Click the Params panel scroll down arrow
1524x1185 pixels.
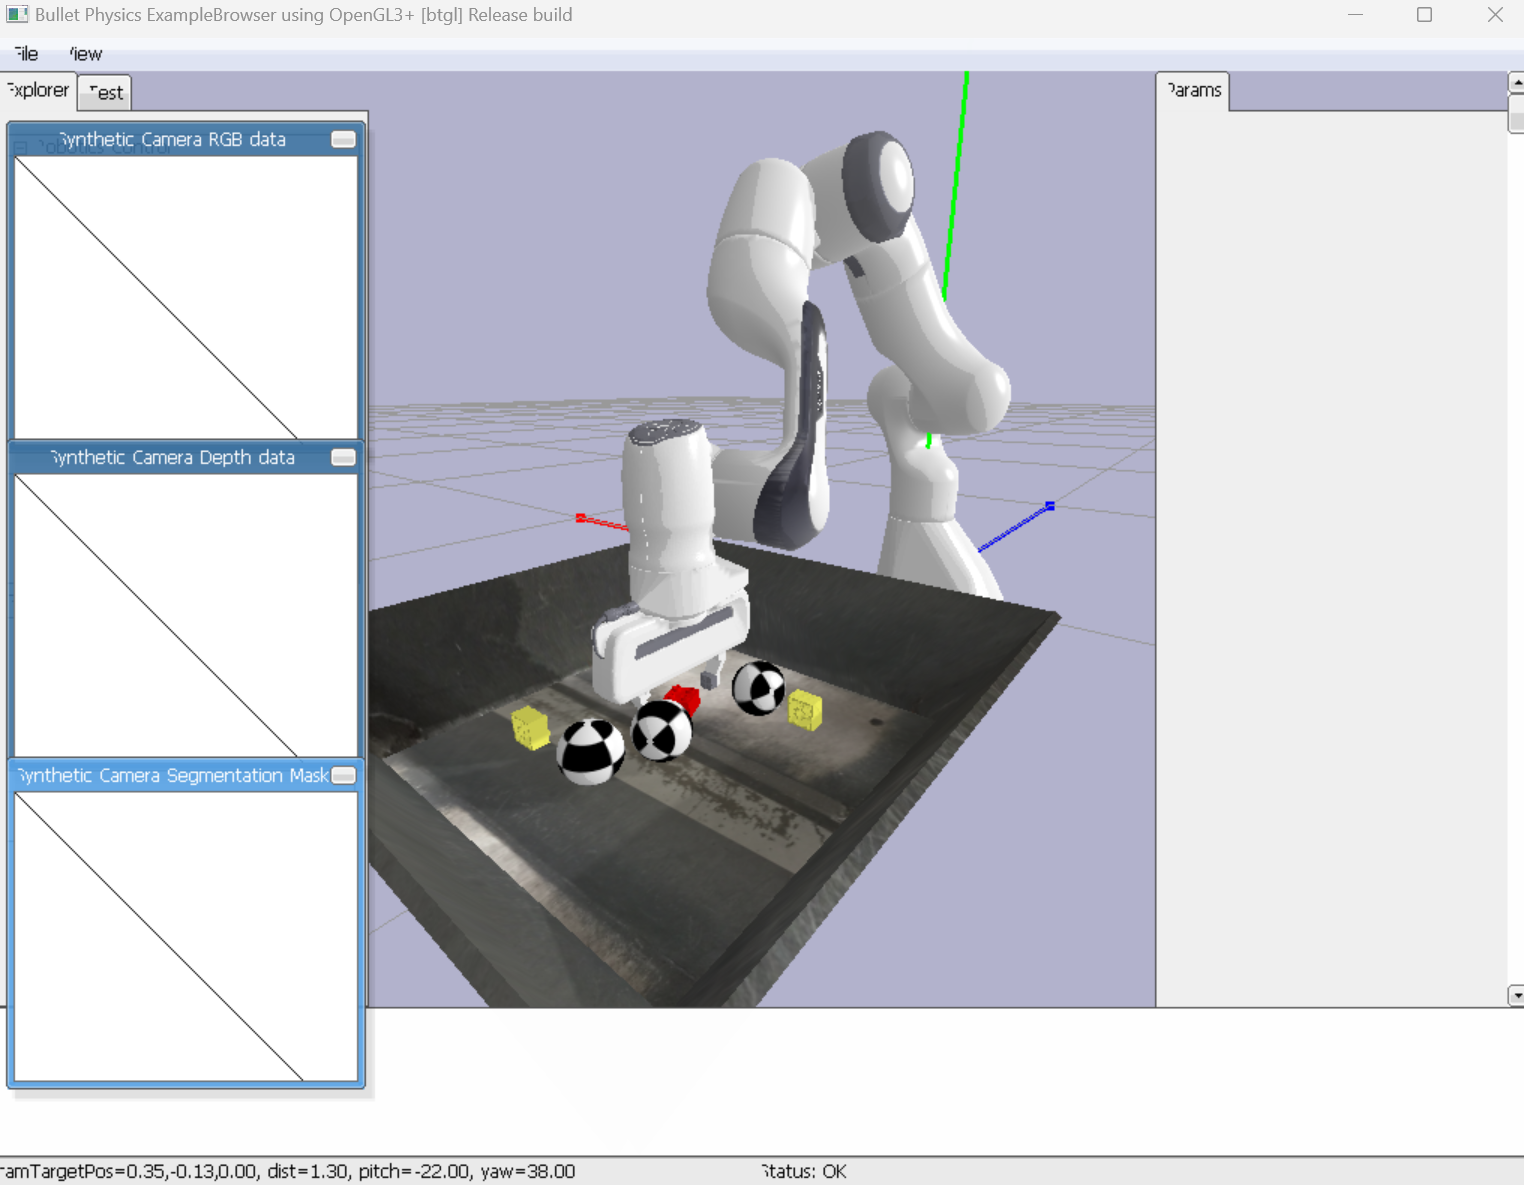coord(1516,996)
